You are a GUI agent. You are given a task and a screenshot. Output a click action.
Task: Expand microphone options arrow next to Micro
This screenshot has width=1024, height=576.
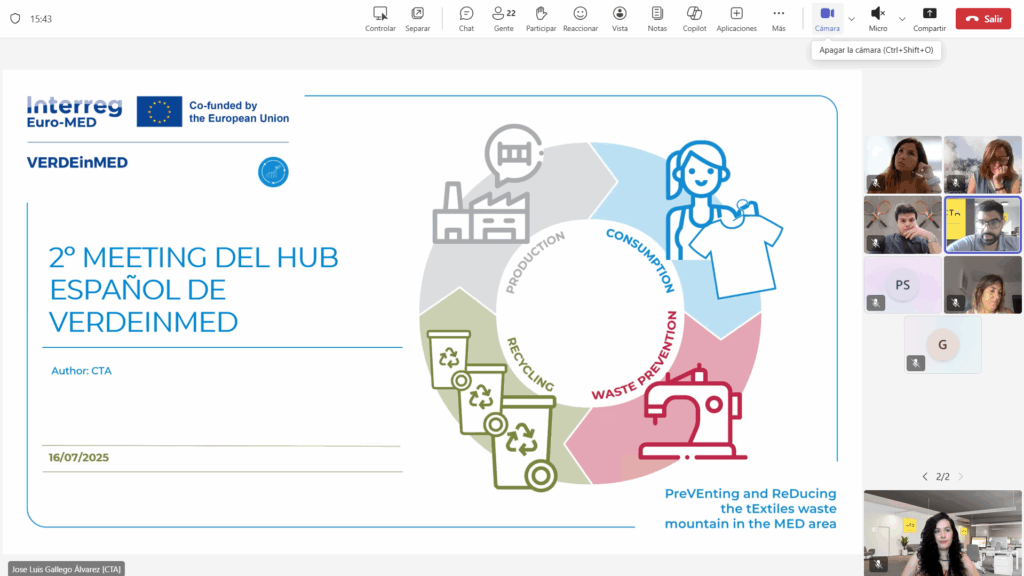click(902, 19)
